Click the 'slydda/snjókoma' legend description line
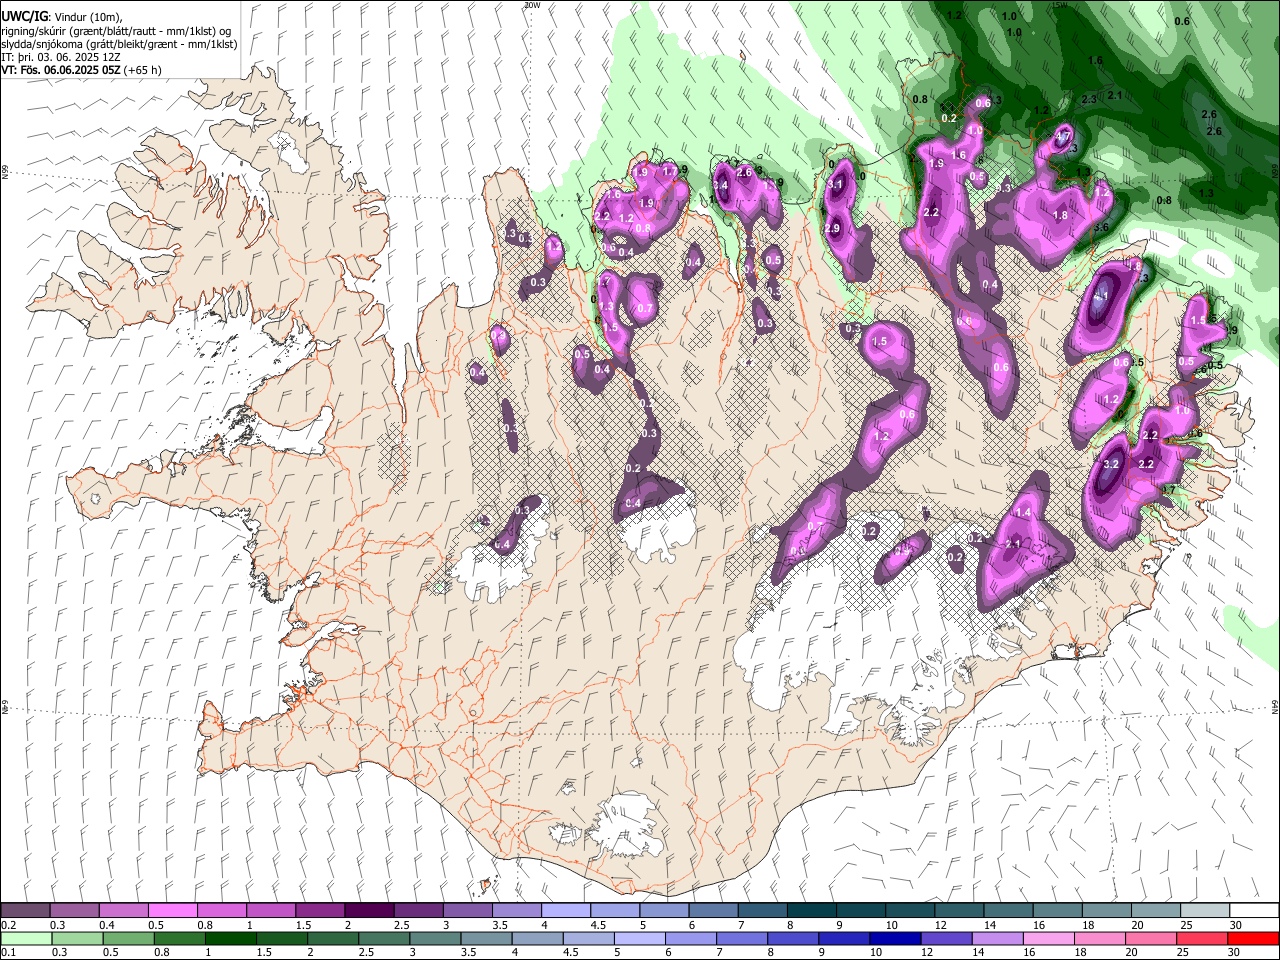Image resolution: width=1280 pixels, height=960 pixels. (x=119, y=44)
